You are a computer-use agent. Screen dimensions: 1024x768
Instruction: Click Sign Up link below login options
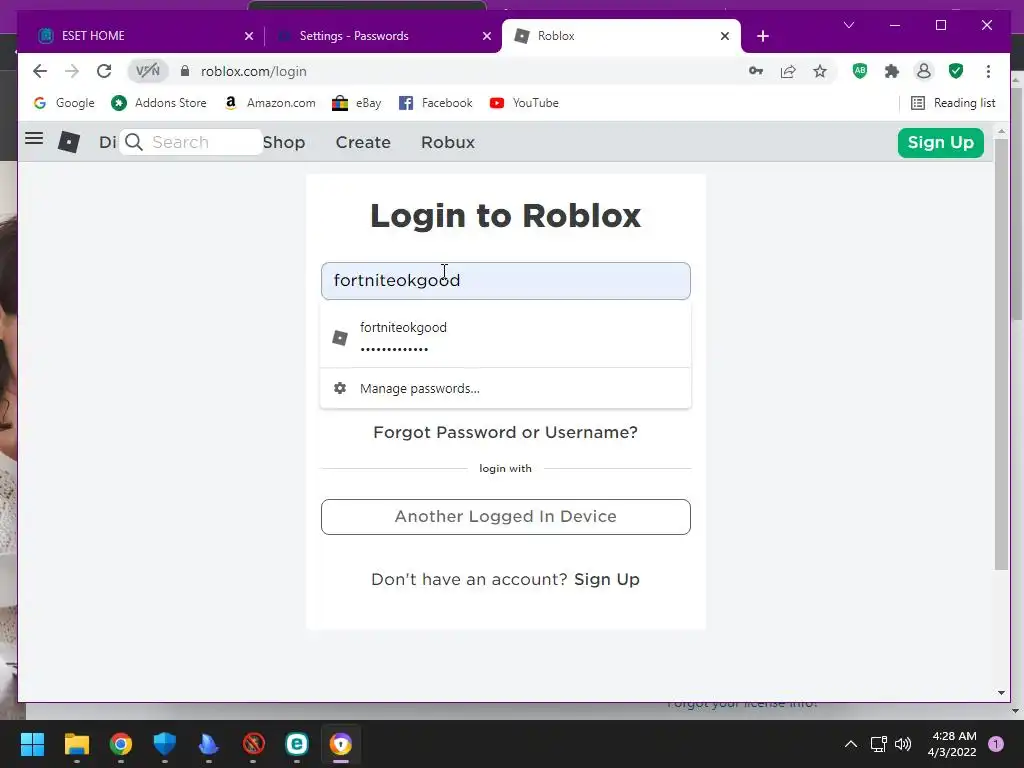[x=607, y=579]
